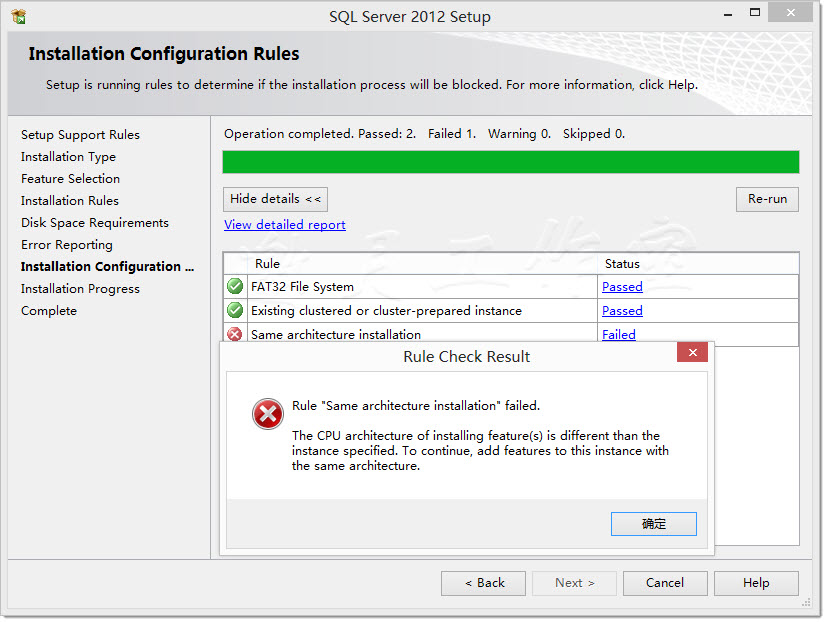Select Feature Selection step

coord(71,179)
